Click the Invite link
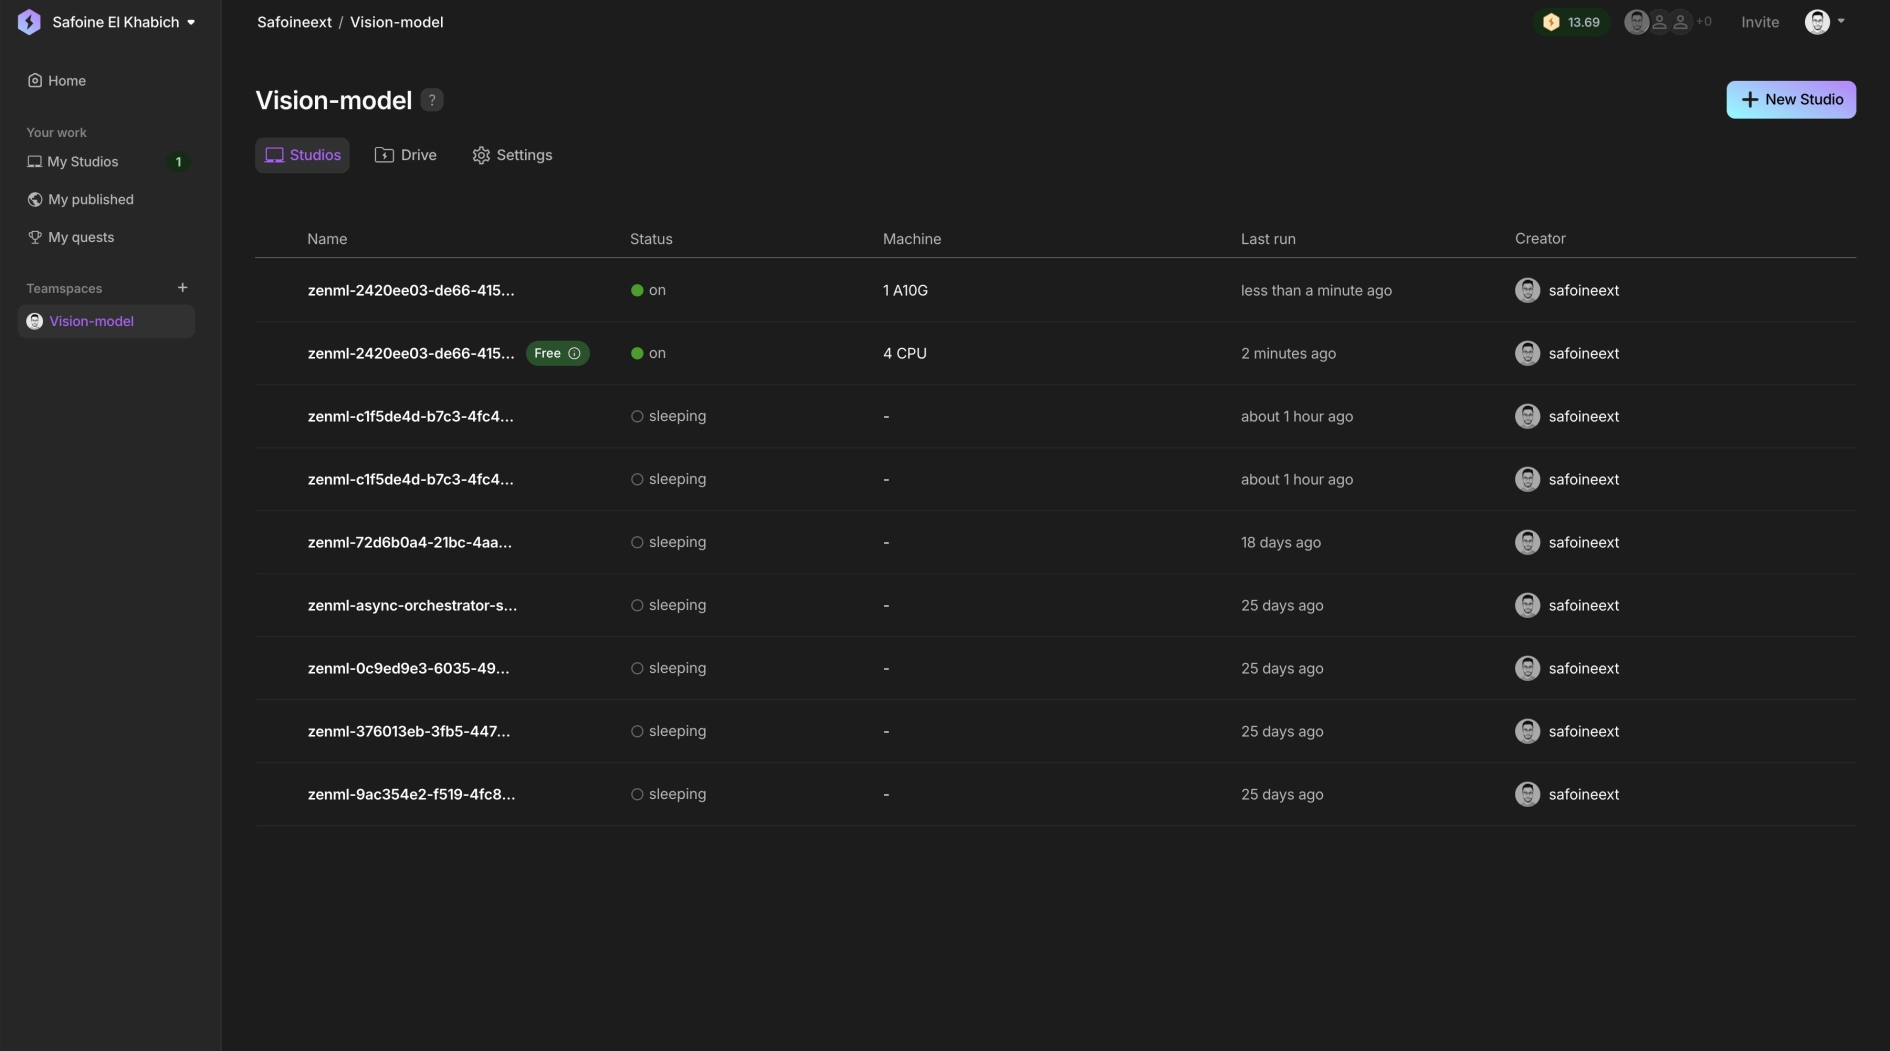 (x=1759, y=22)
